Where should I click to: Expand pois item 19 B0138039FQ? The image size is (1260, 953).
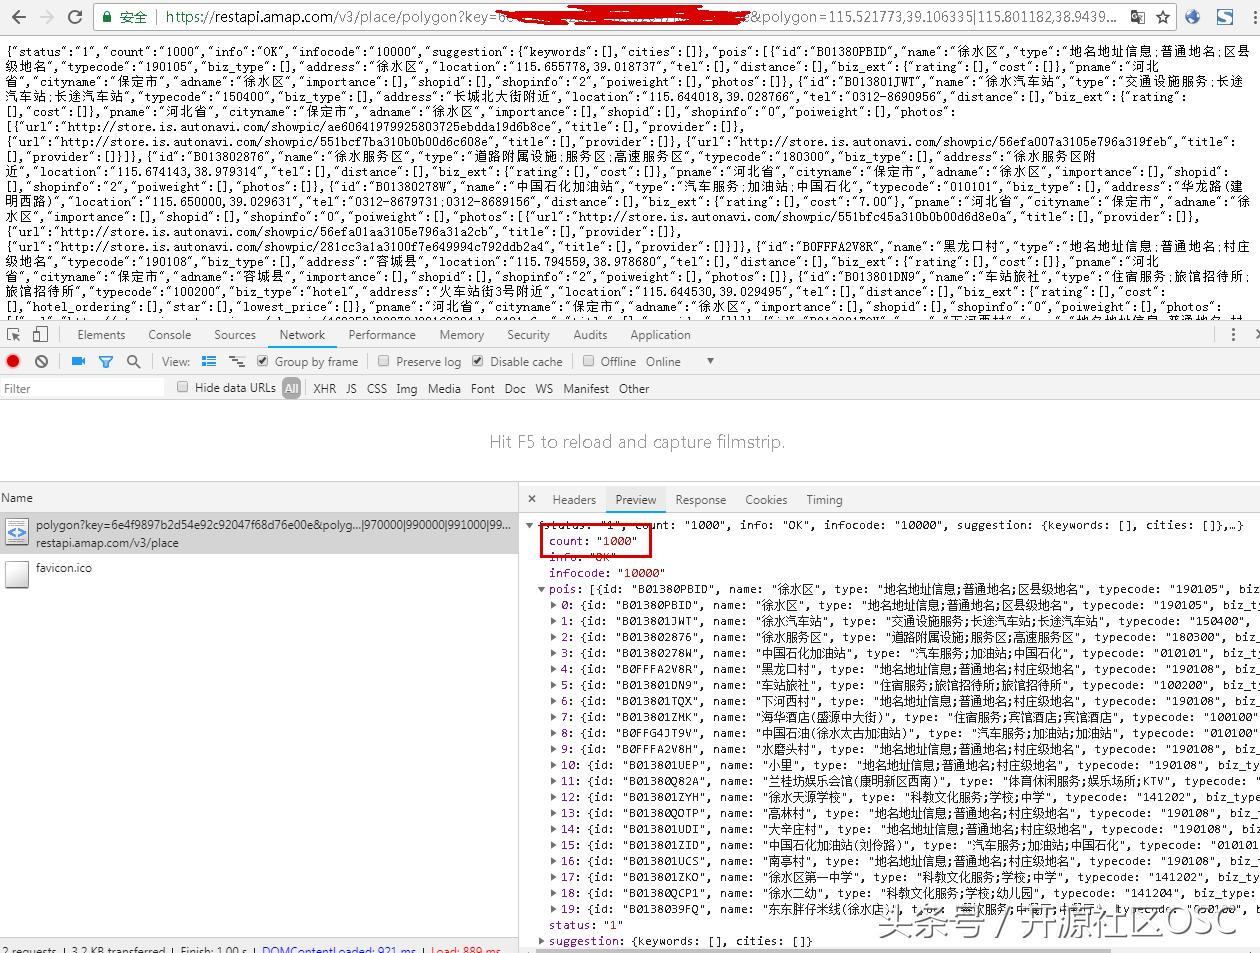[554, 909]
